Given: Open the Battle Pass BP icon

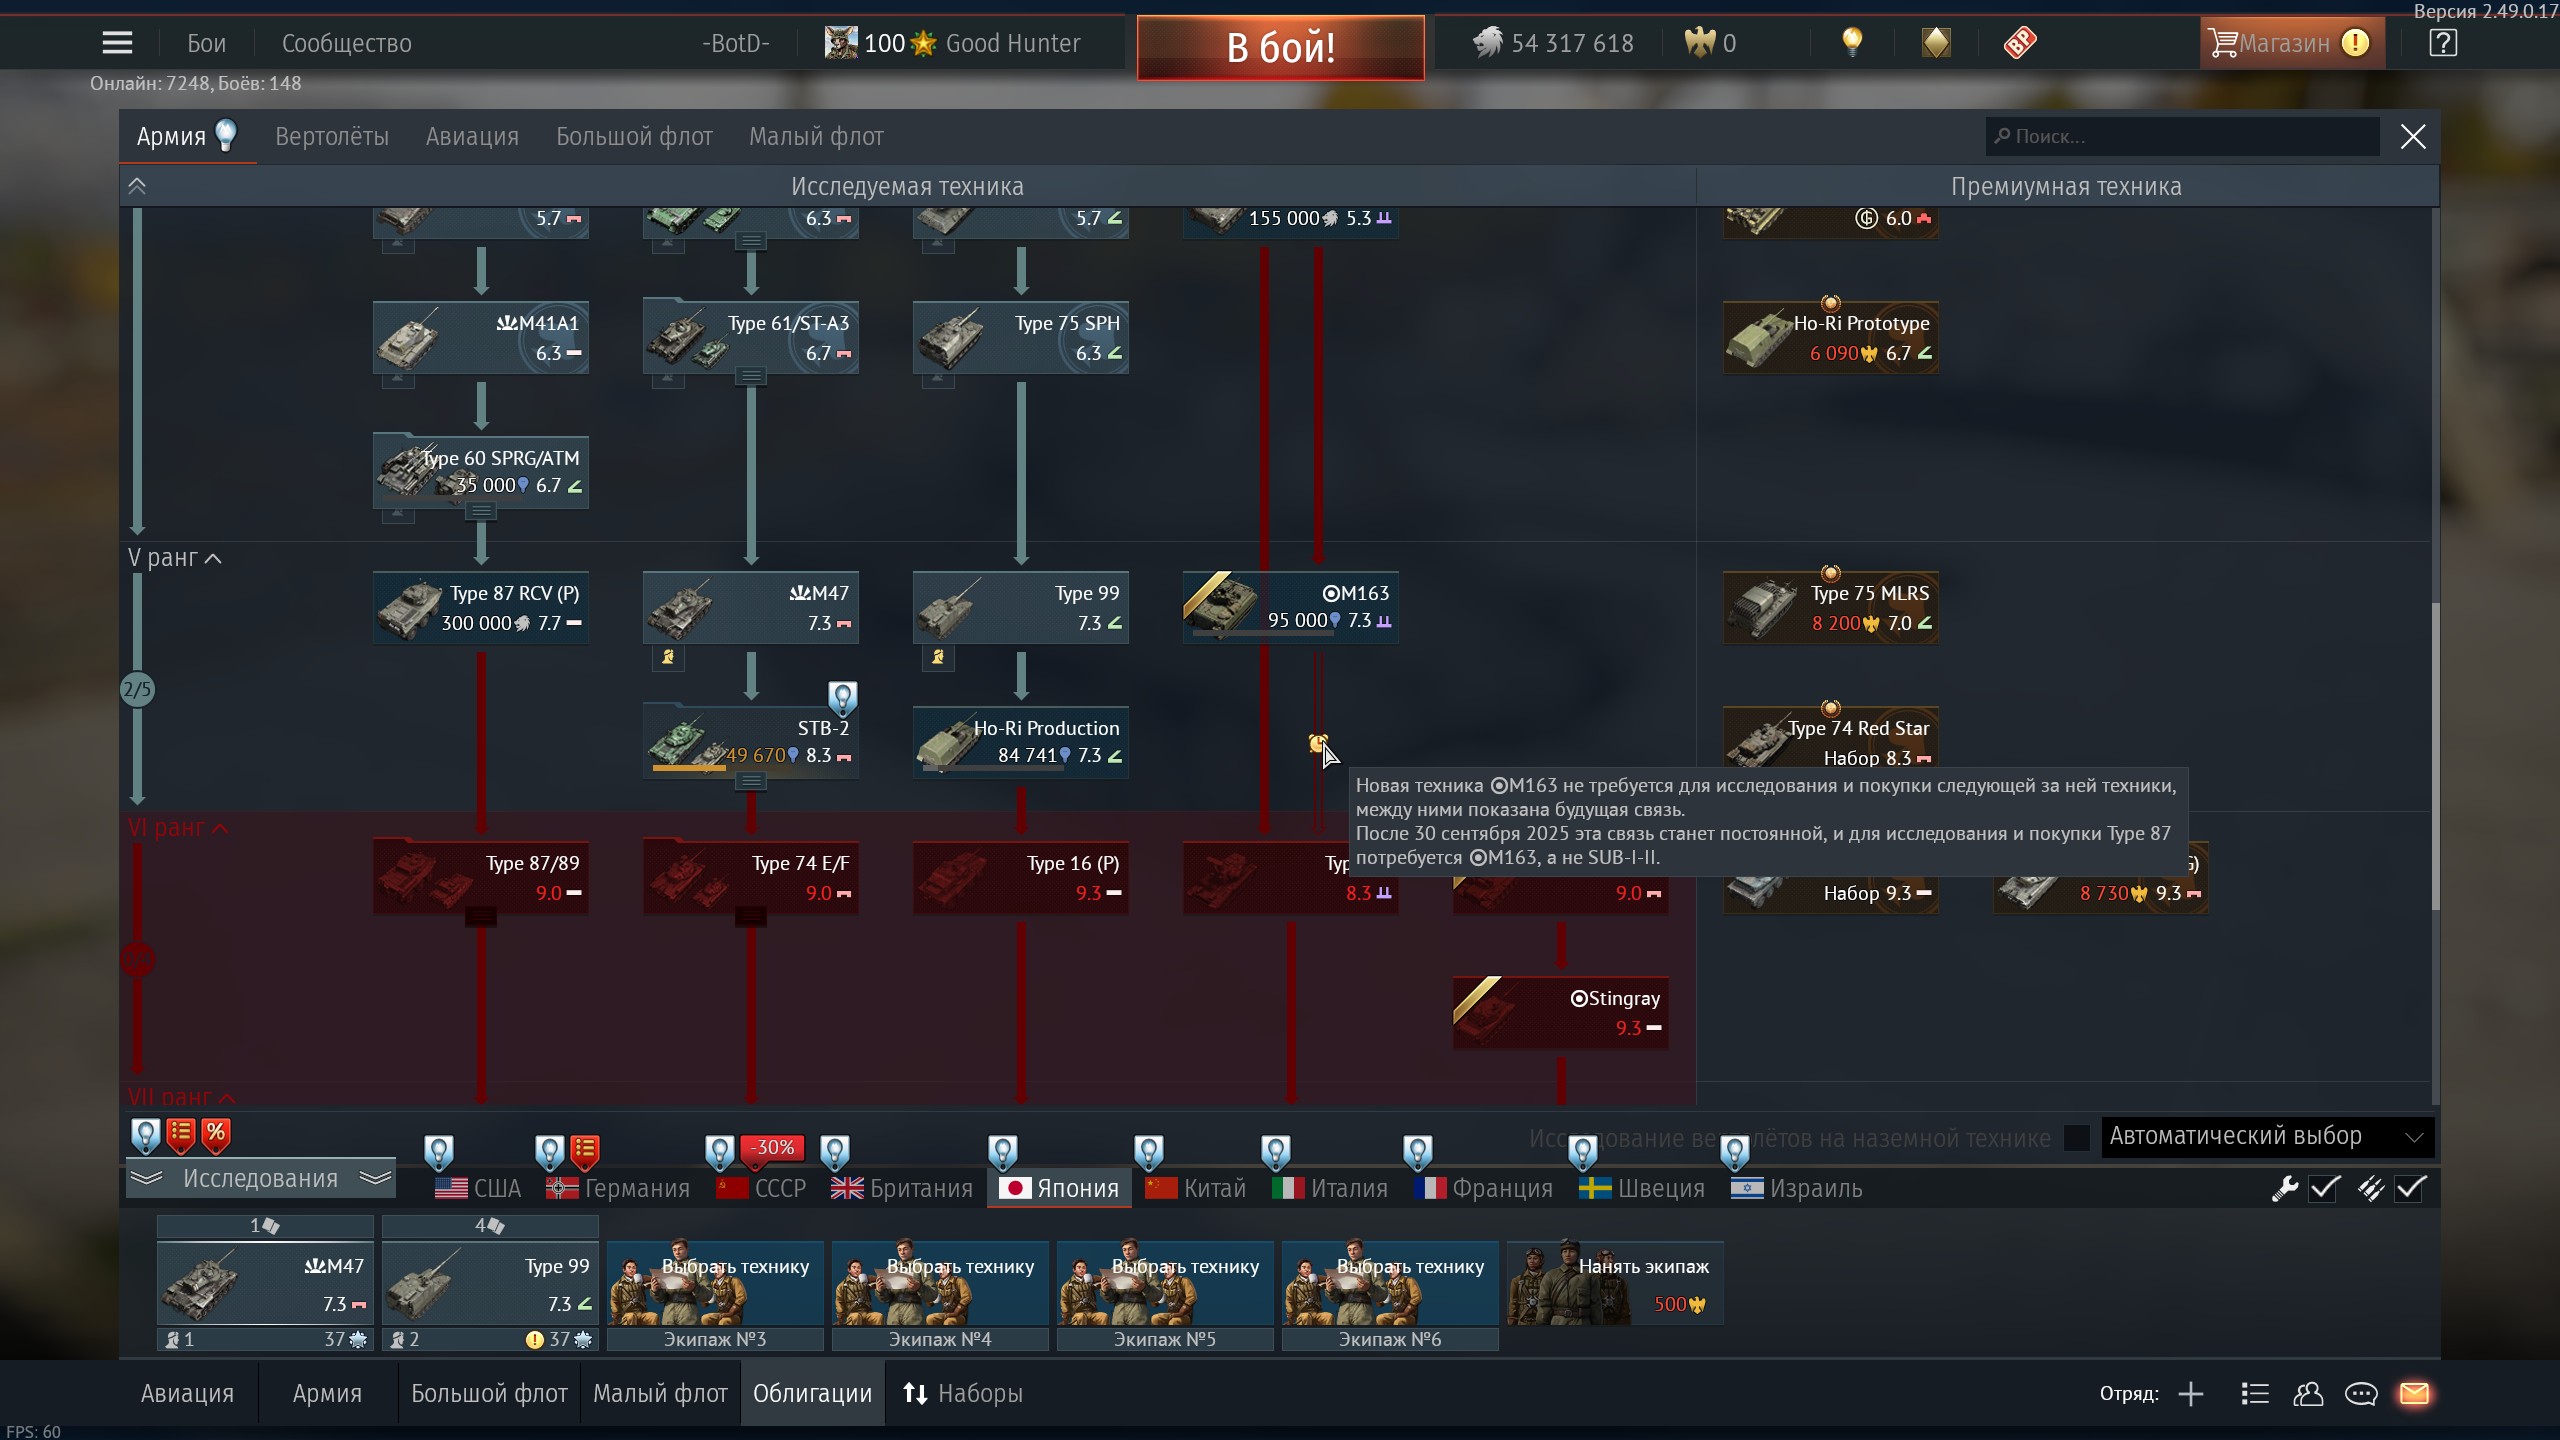Looking at the screenshot, I should point(2020,43).
